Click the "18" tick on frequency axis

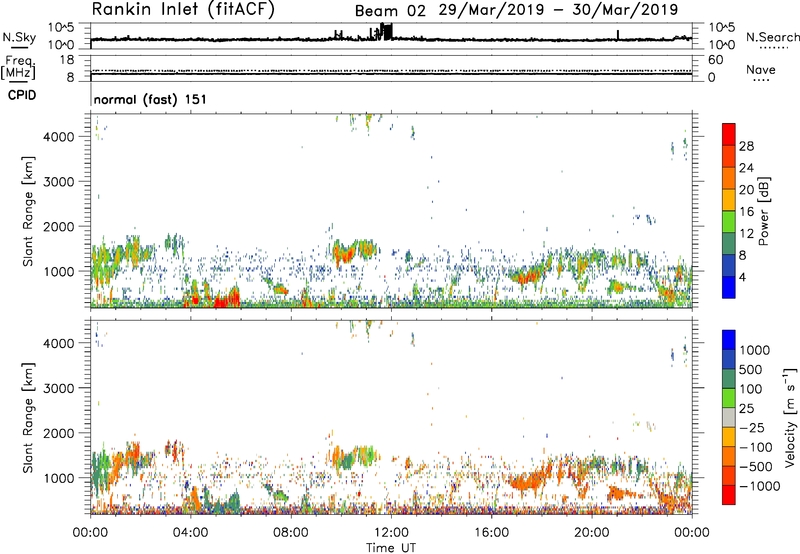[x=67, y=60]
